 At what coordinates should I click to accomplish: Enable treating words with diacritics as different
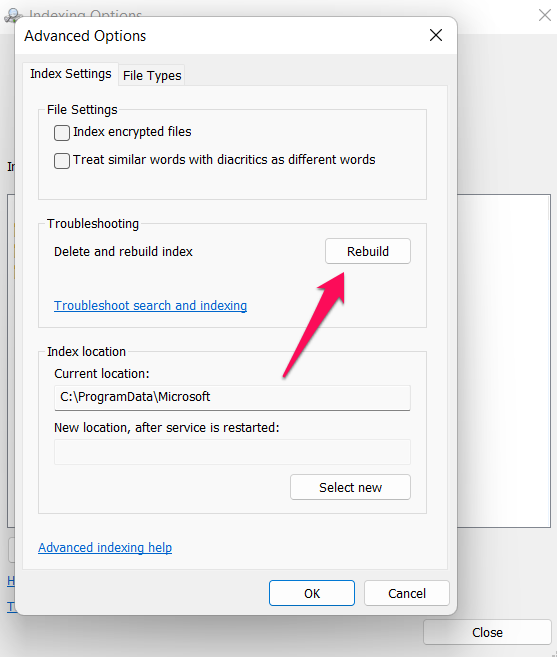pyautogui.click(x=62, y=161)
